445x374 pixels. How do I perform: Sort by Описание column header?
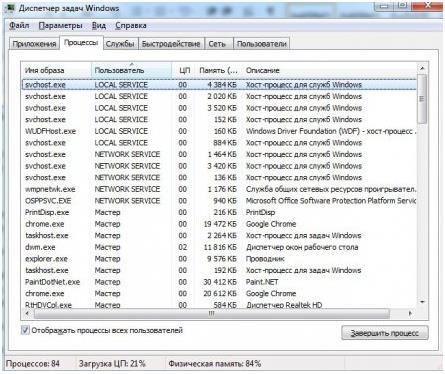click(x=329, y=70)
